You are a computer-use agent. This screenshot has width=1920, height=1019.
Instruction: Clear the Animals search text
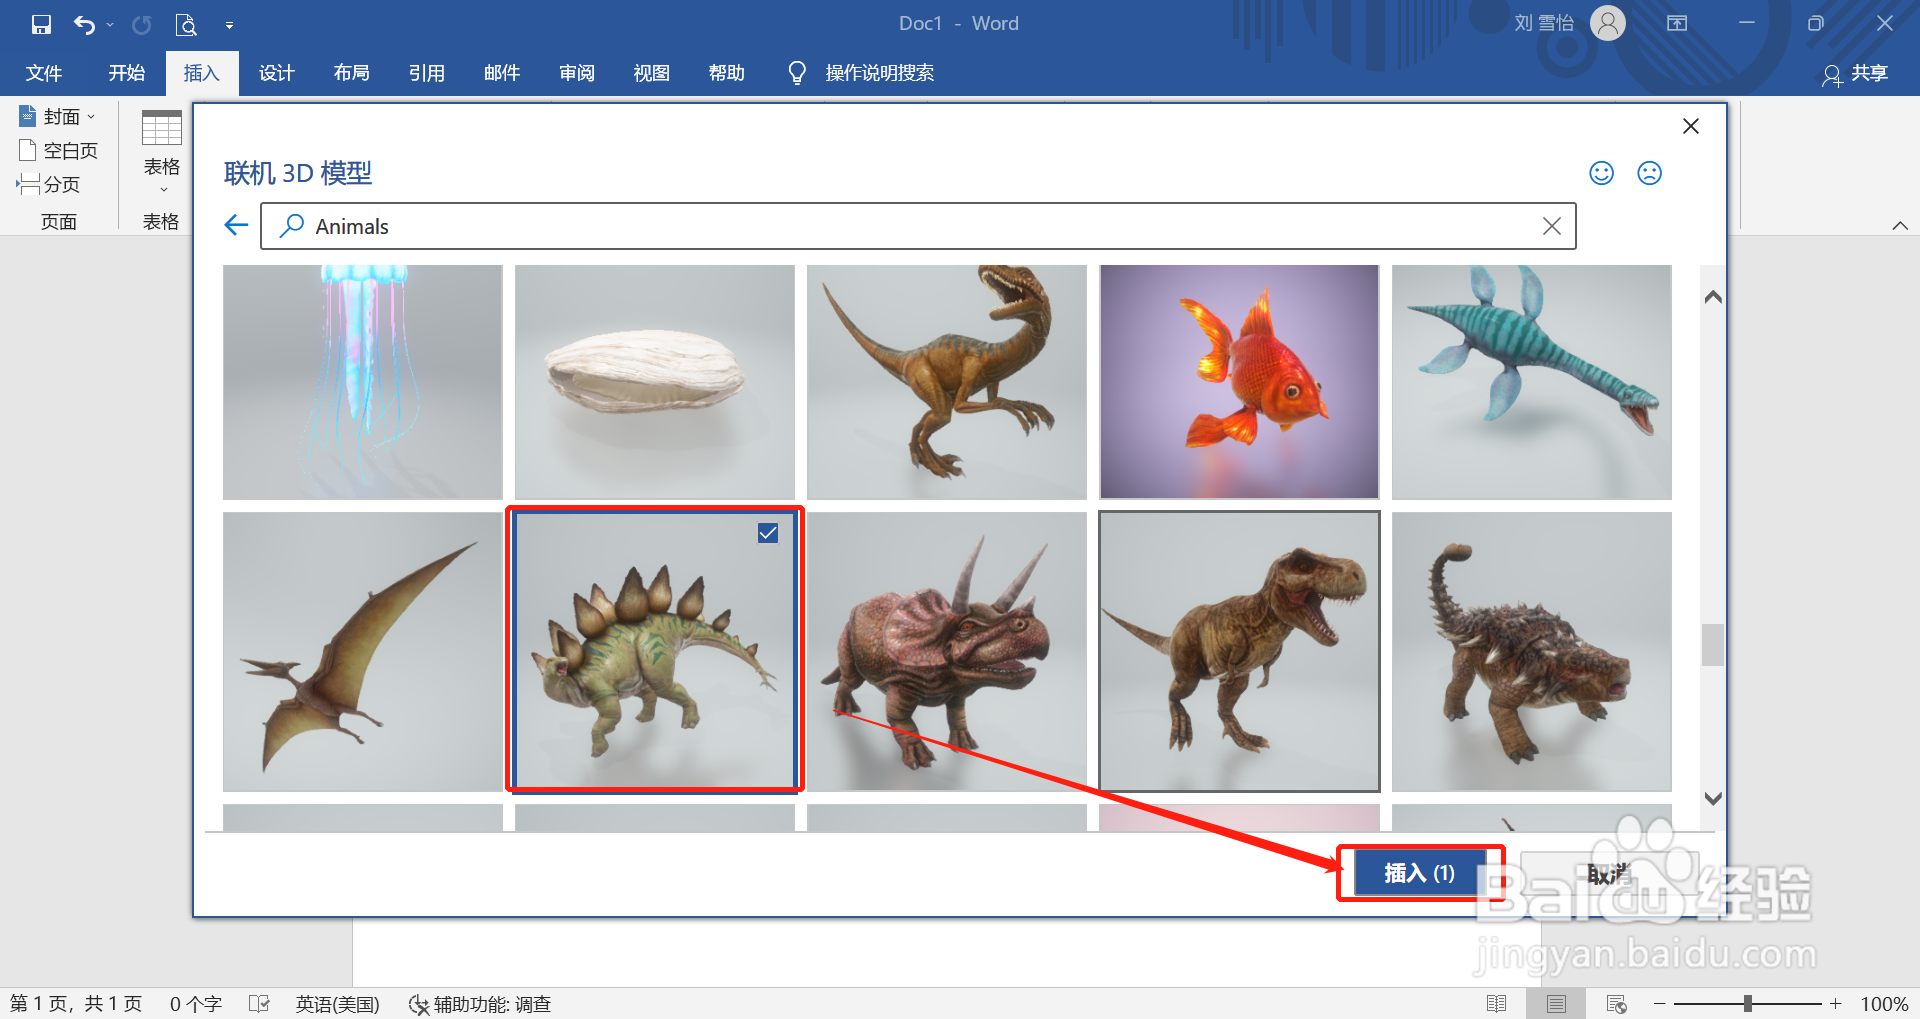[1551, 226]
